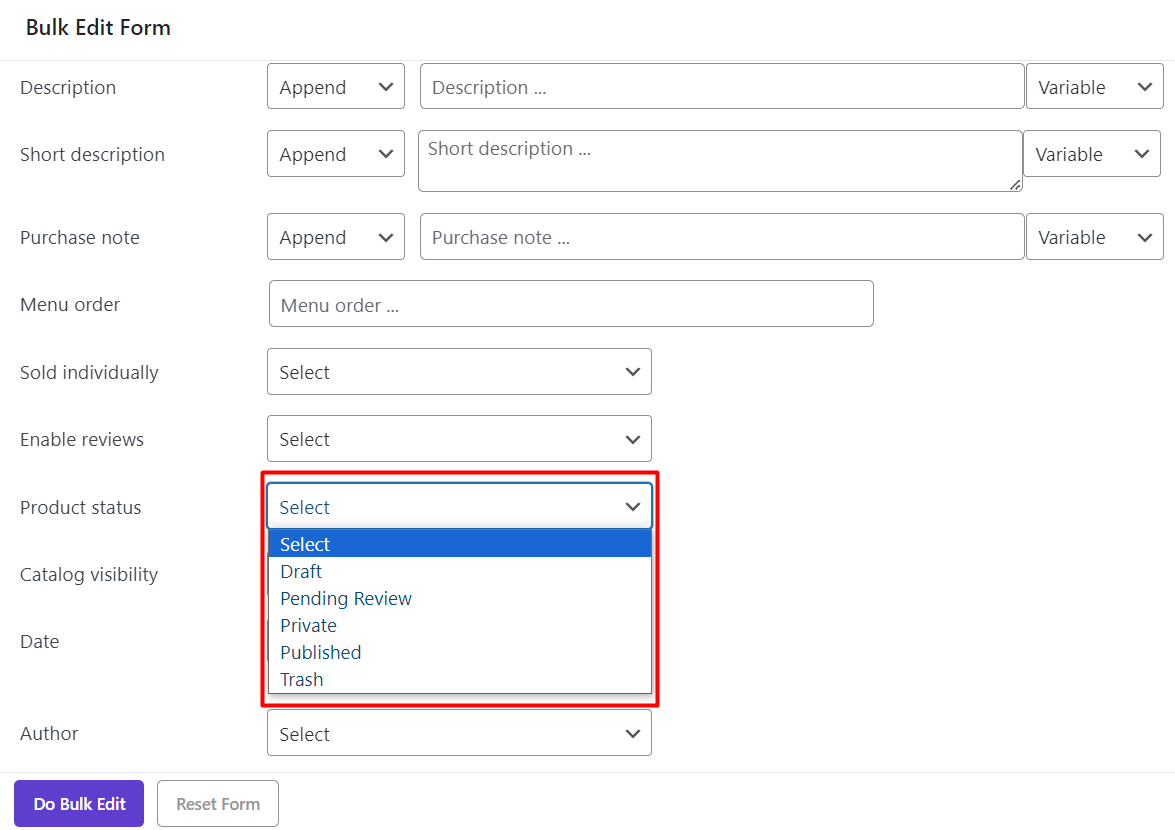1175x830 pixels.
Task: Select Private in the status list
Action: click(x=308, y=625)
